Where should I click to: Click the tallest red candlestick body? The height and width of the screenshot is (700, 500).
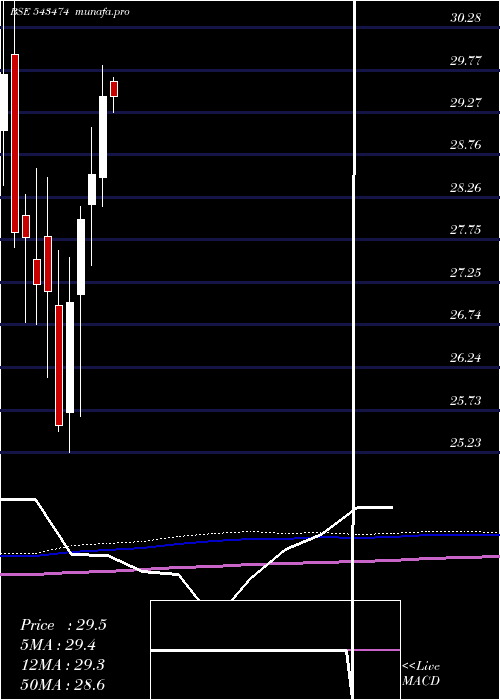(x=15, y=143)
